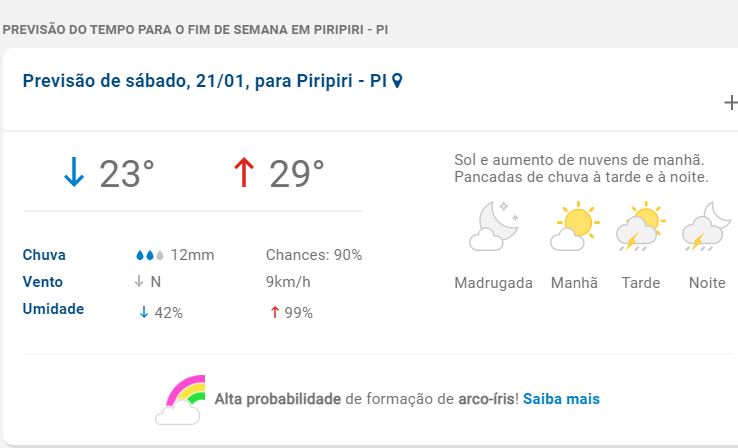
Task: Click the Chuva label
Action: click(44, 255)
